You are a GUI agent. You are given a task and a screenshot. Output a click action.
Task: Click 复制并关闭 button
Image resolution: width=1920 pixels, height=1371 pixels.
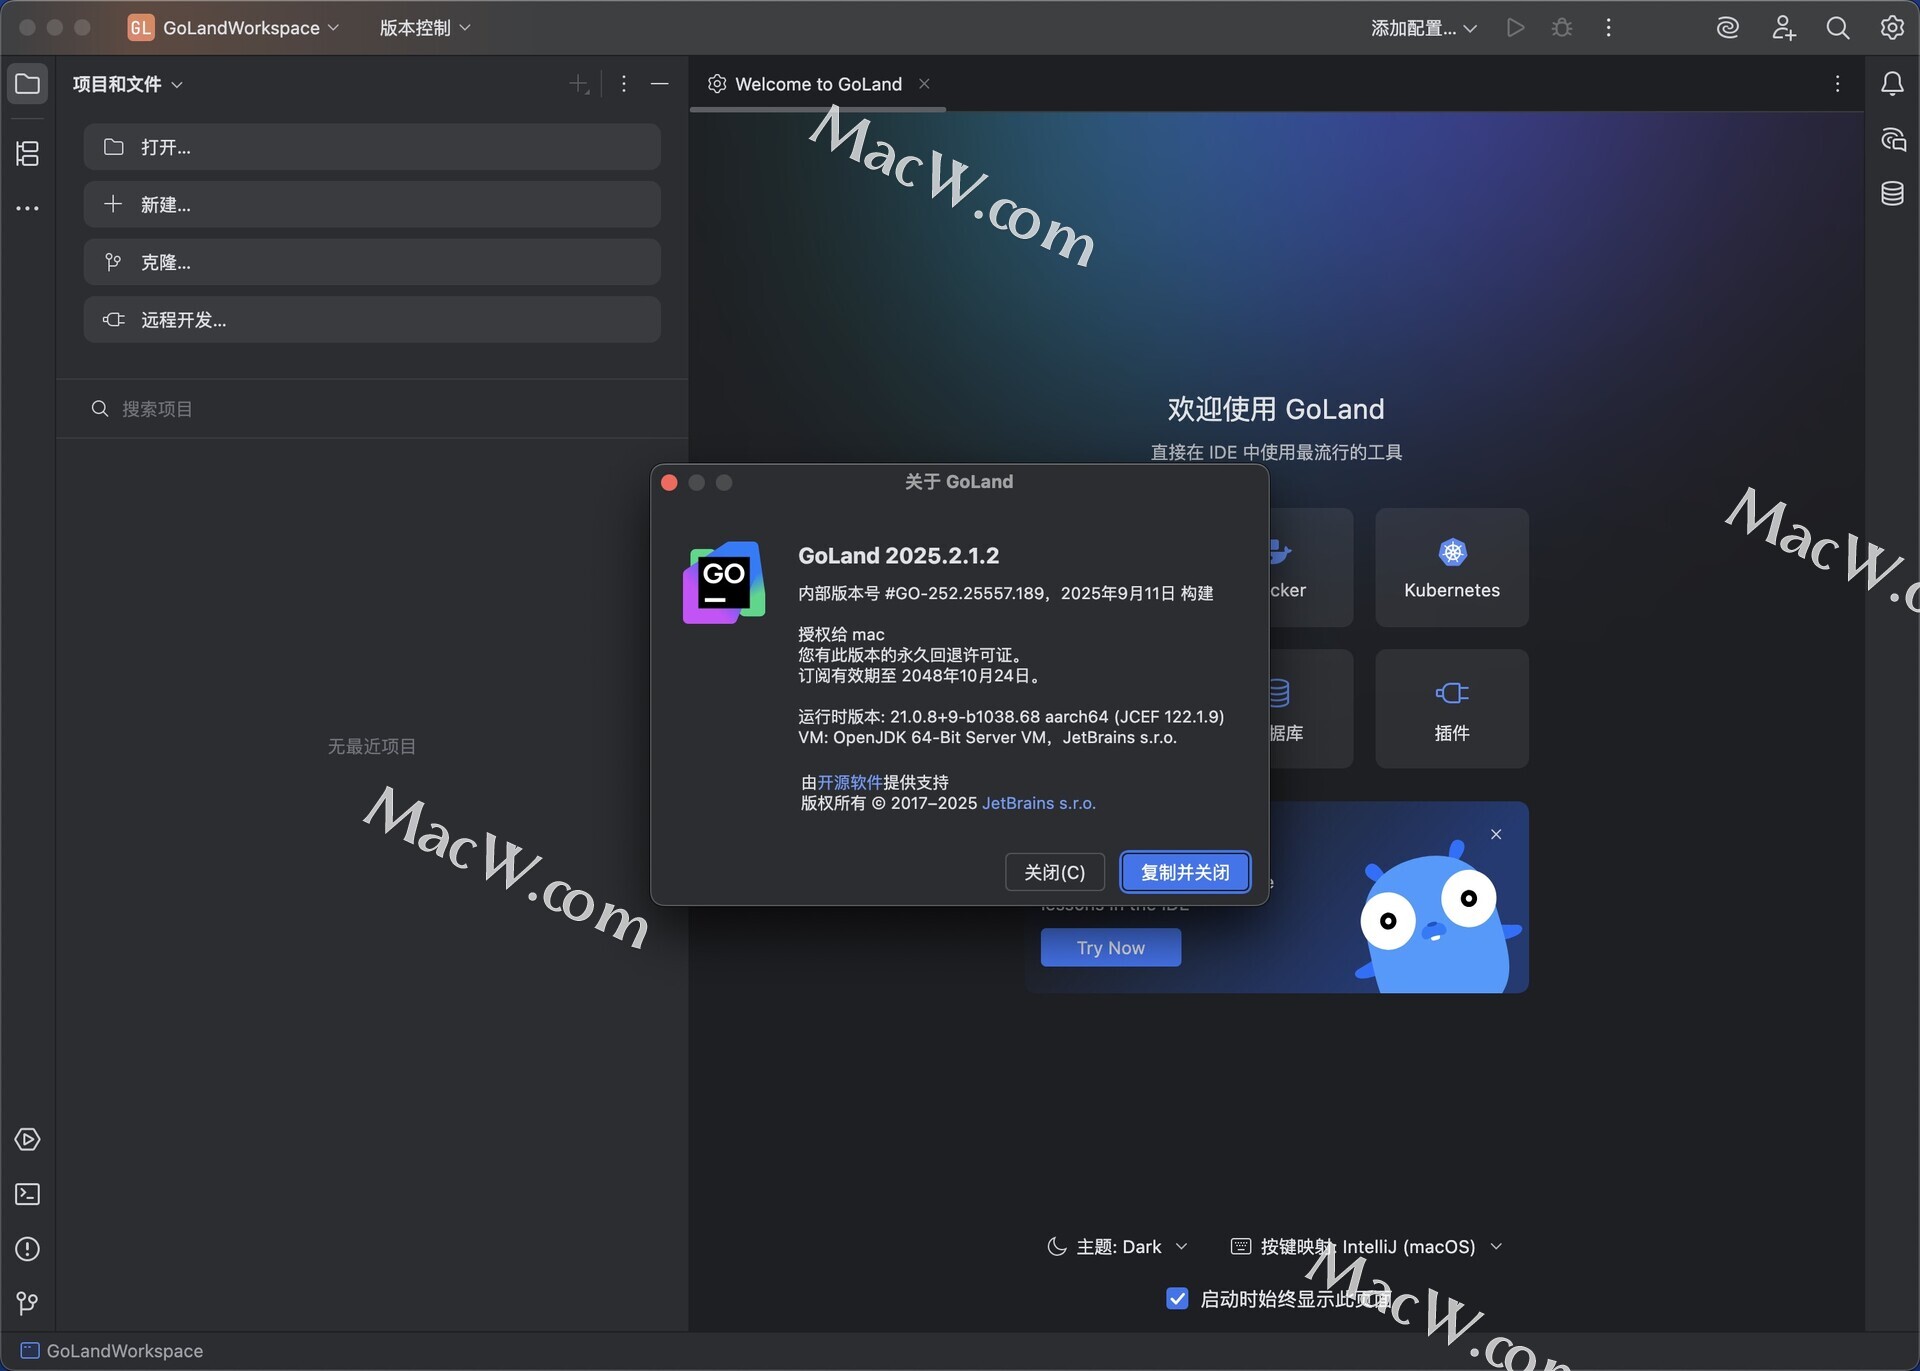(1185, 872)
